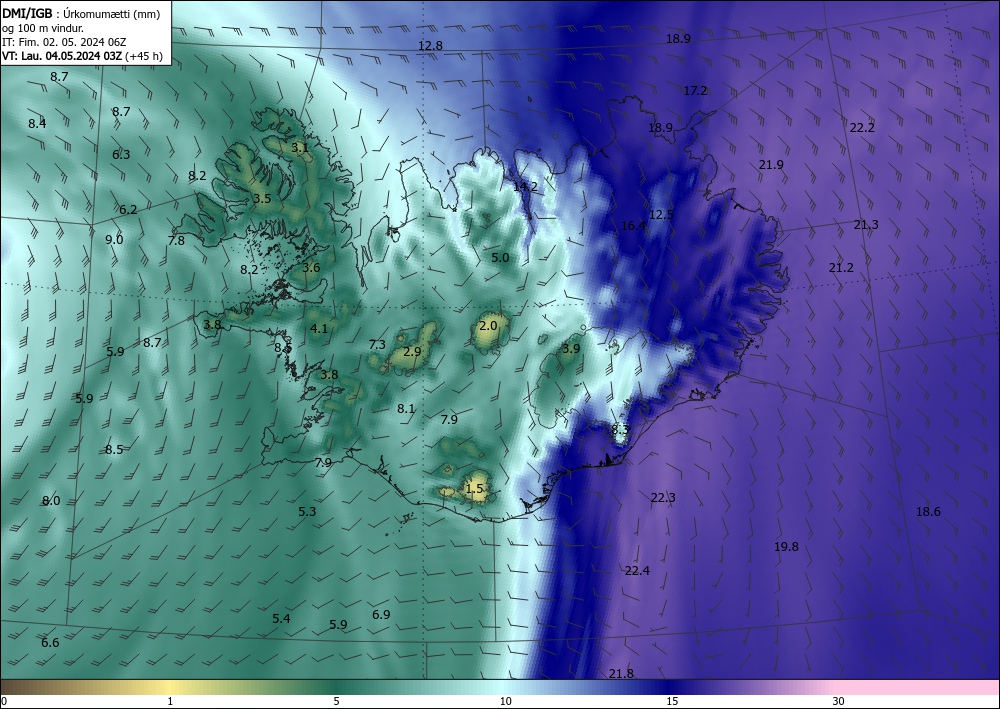
Task: Click the 22.2 value on the map
Action: 862,128
